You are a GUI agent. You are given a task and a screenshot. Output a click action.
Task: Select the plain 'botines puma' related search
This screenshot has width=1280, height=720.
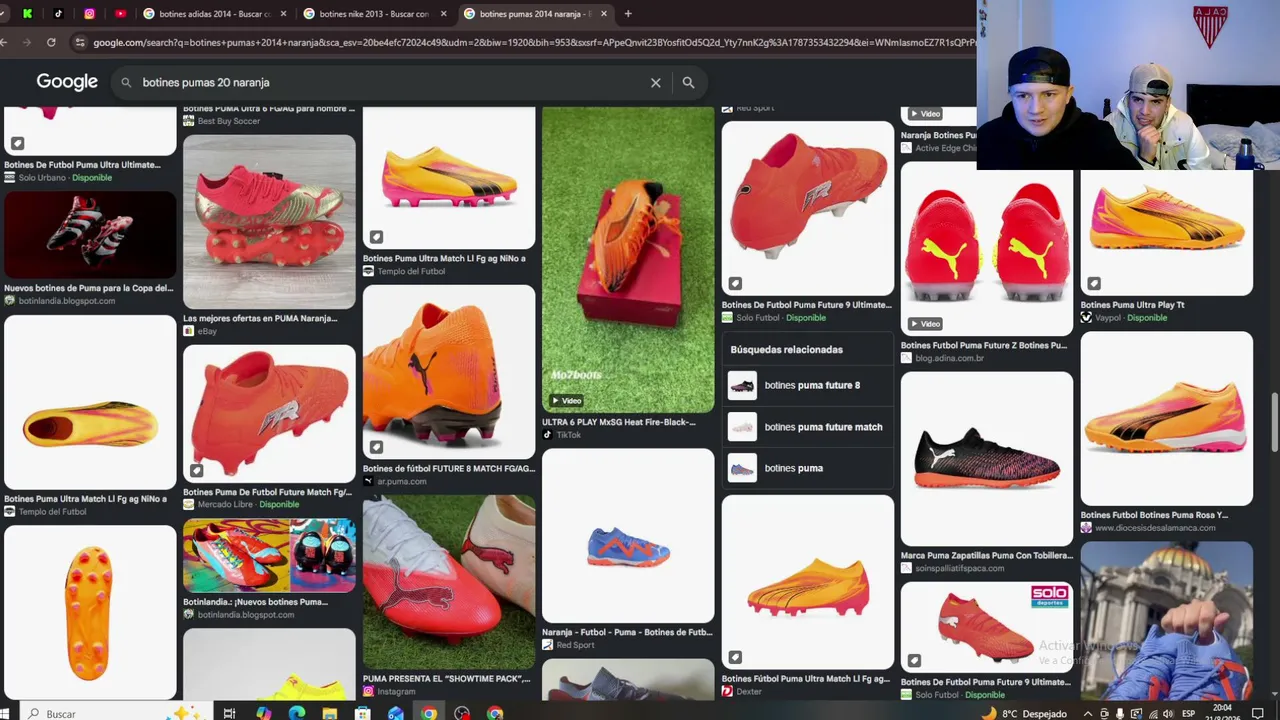[807, 468]
